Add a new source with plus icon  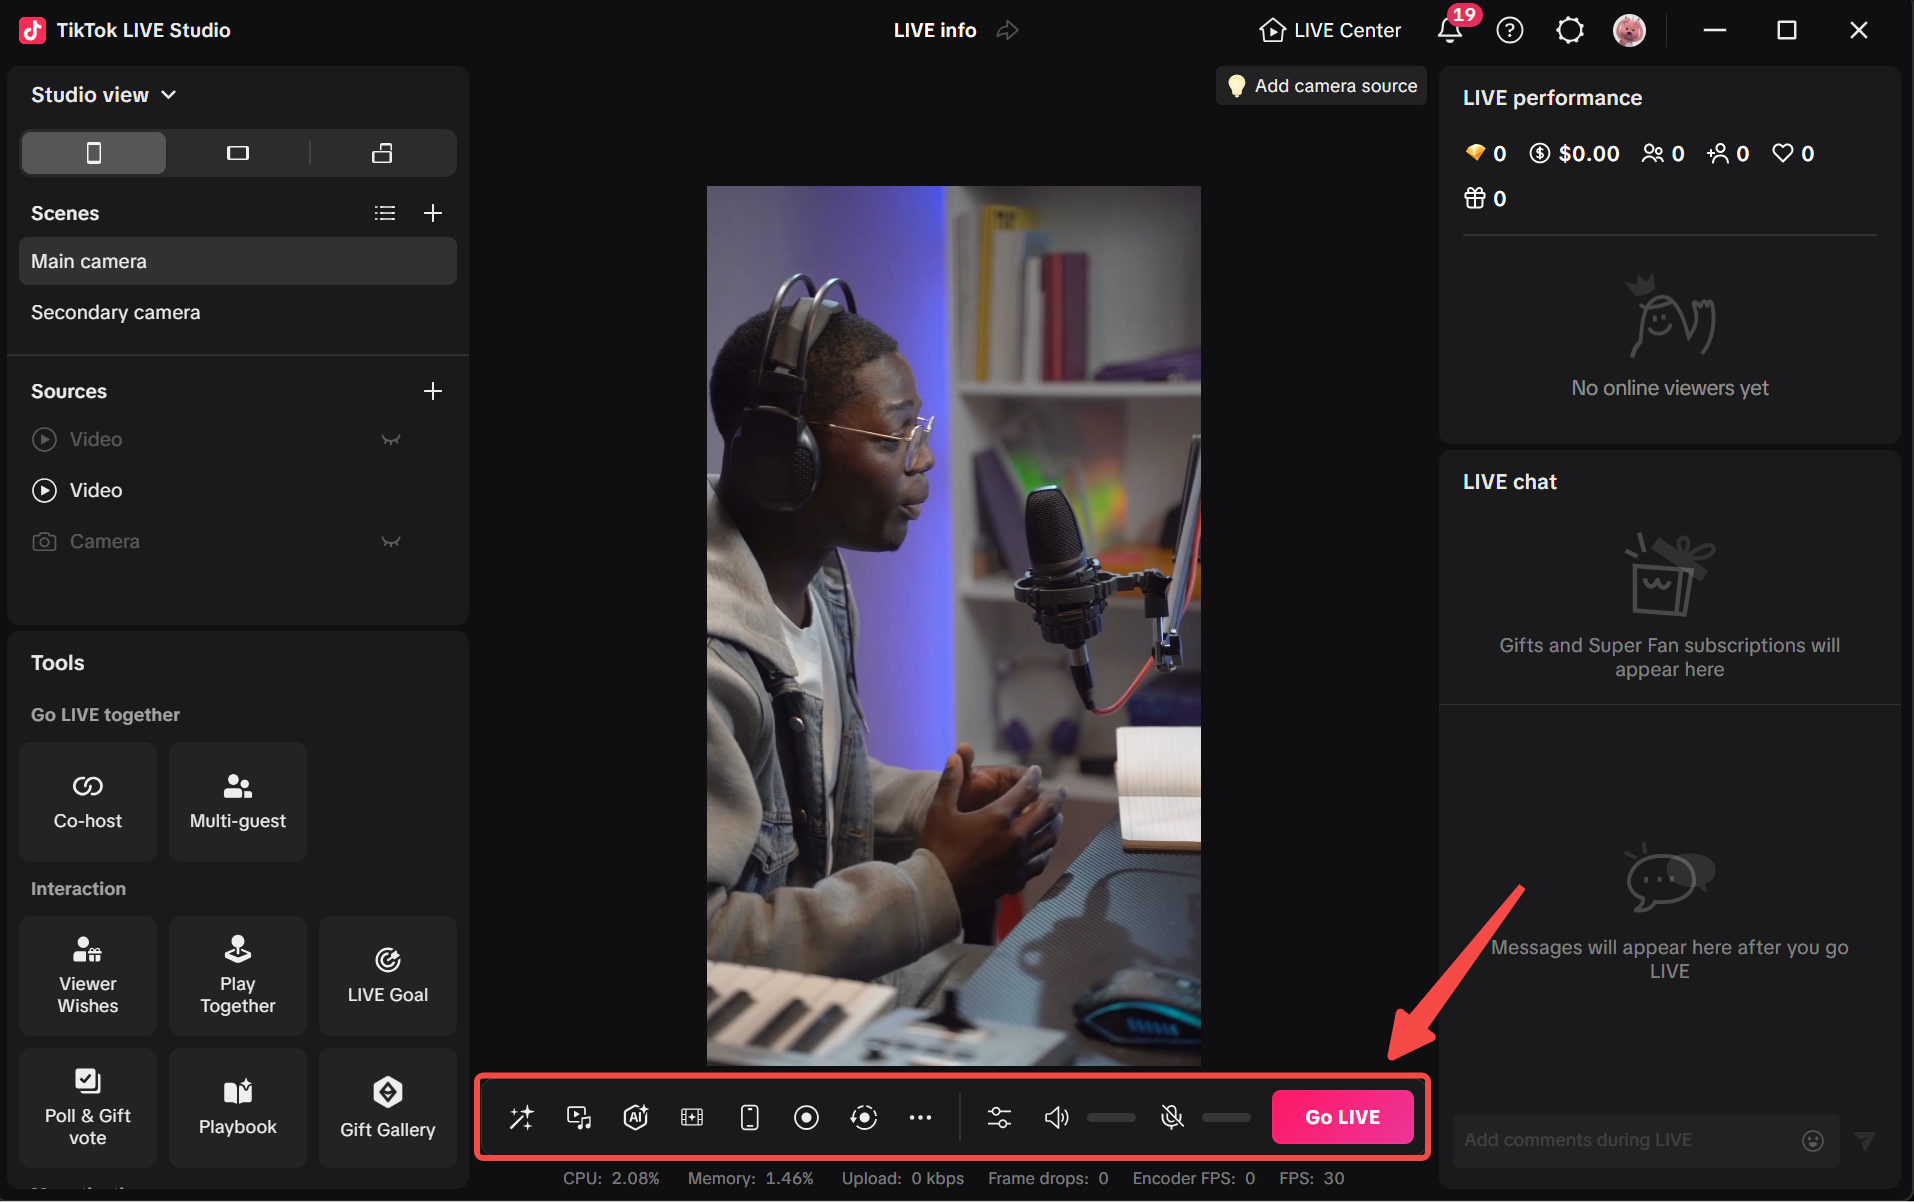[x=433, y=390]
